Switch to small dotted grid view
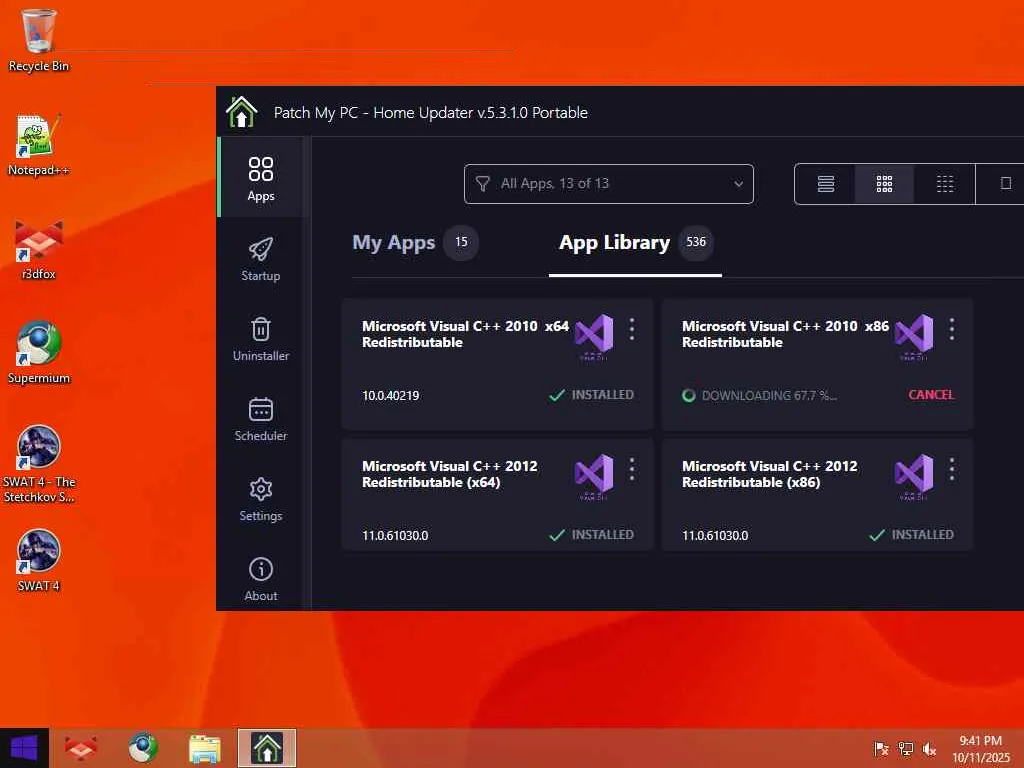This screenshot has height=768, width=1024. point(944,184)
